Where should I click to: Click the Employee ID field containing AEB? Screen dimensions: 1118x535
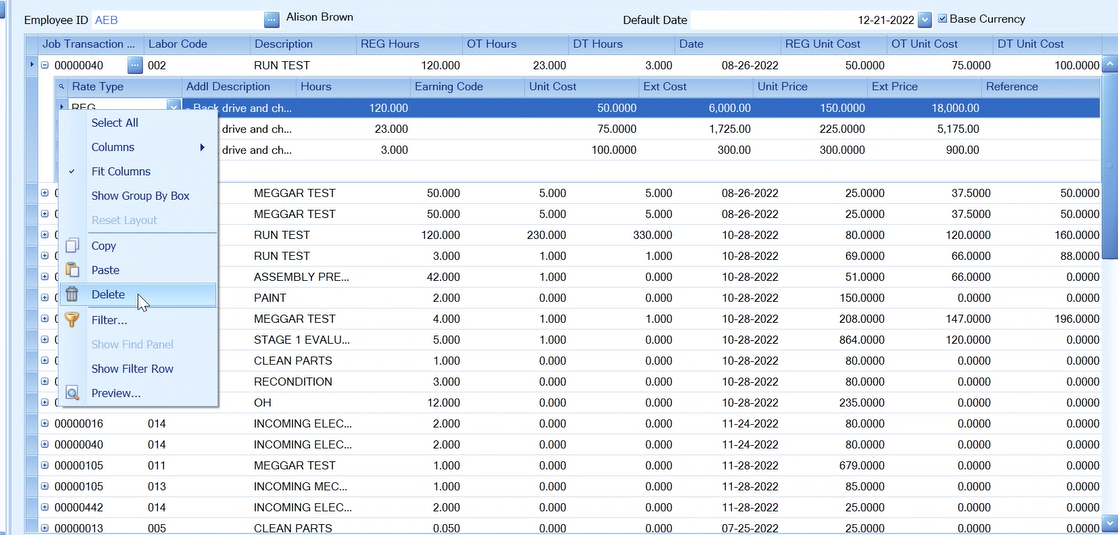coord(176,20)
